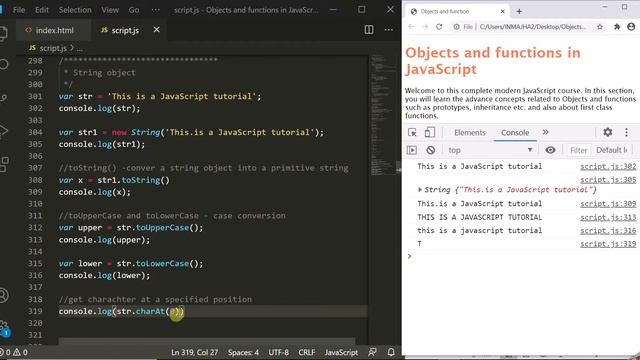Open the notifications bell in status bar
This screenshot has width=640, height=360.
(391, 352)
